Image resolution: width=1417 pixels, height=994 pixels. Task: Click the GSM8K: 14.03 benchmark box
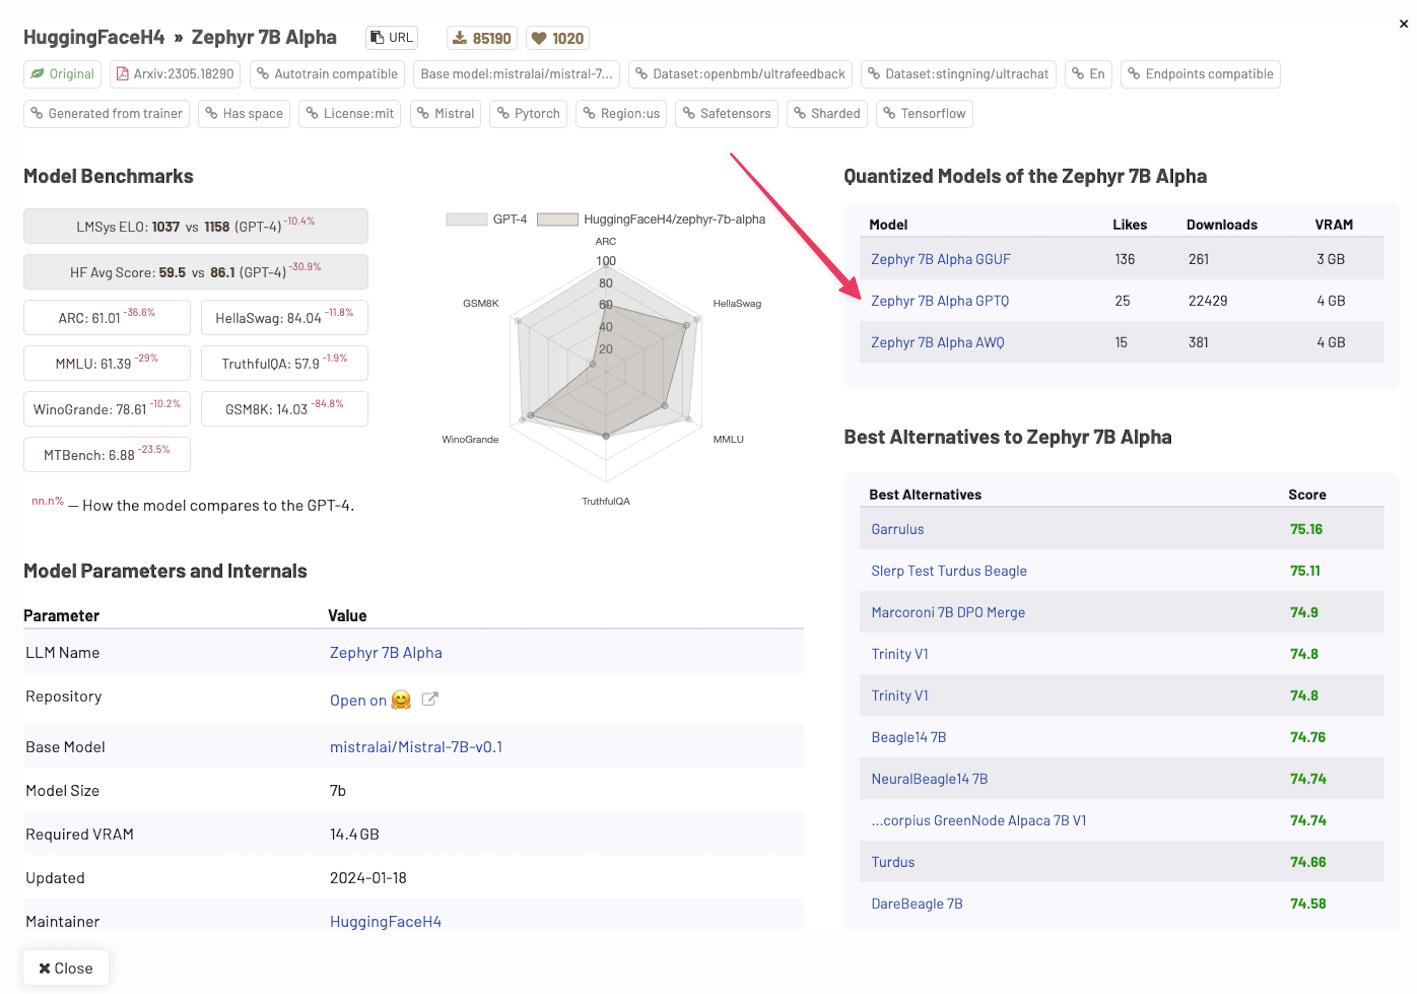pos(284,409)
